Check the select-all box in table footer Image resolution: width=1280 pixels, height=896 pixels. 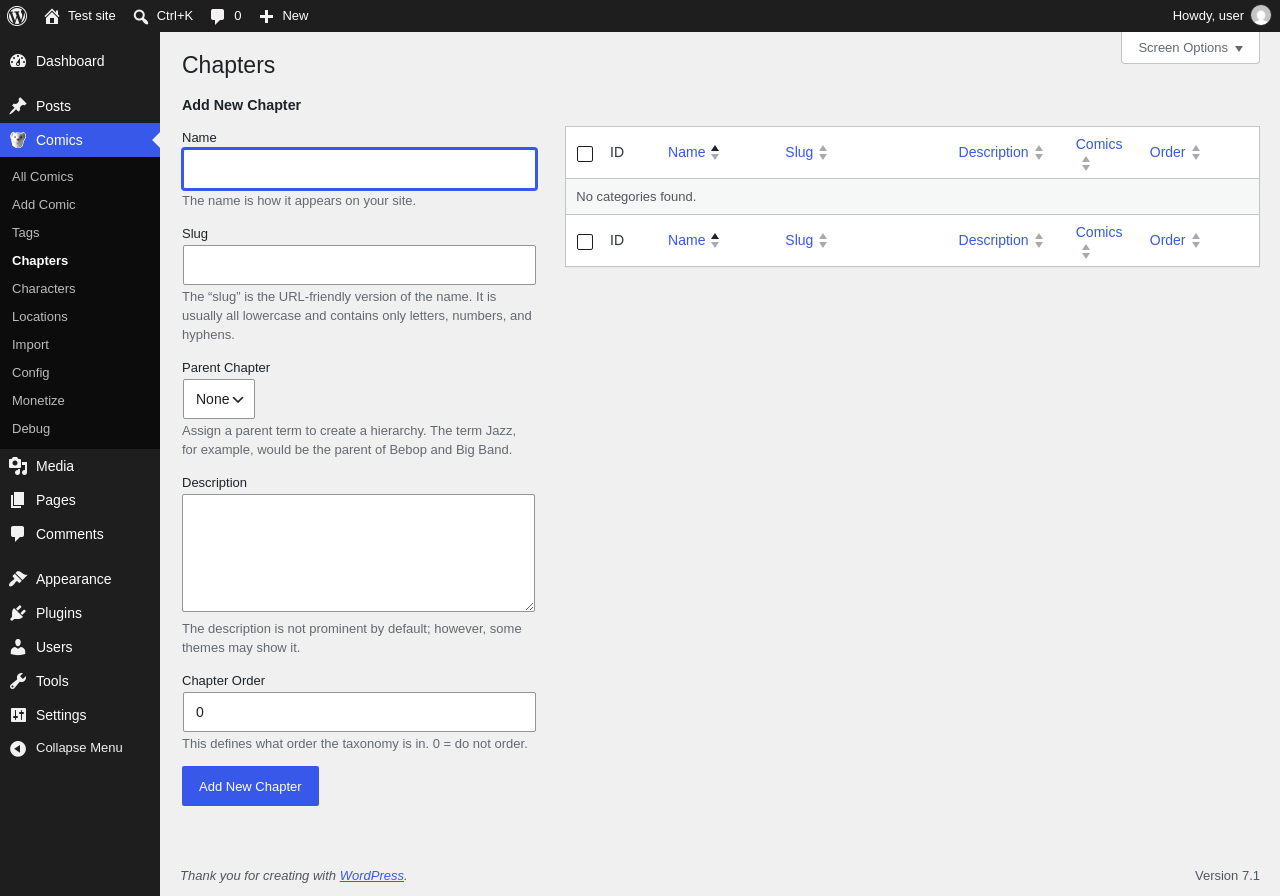585,242
